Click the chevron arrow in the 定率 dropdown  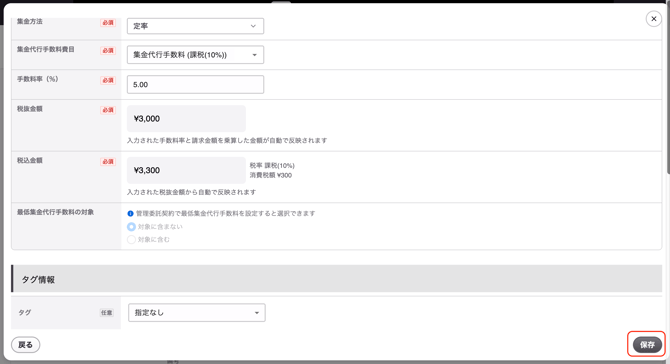pos(253,26)
